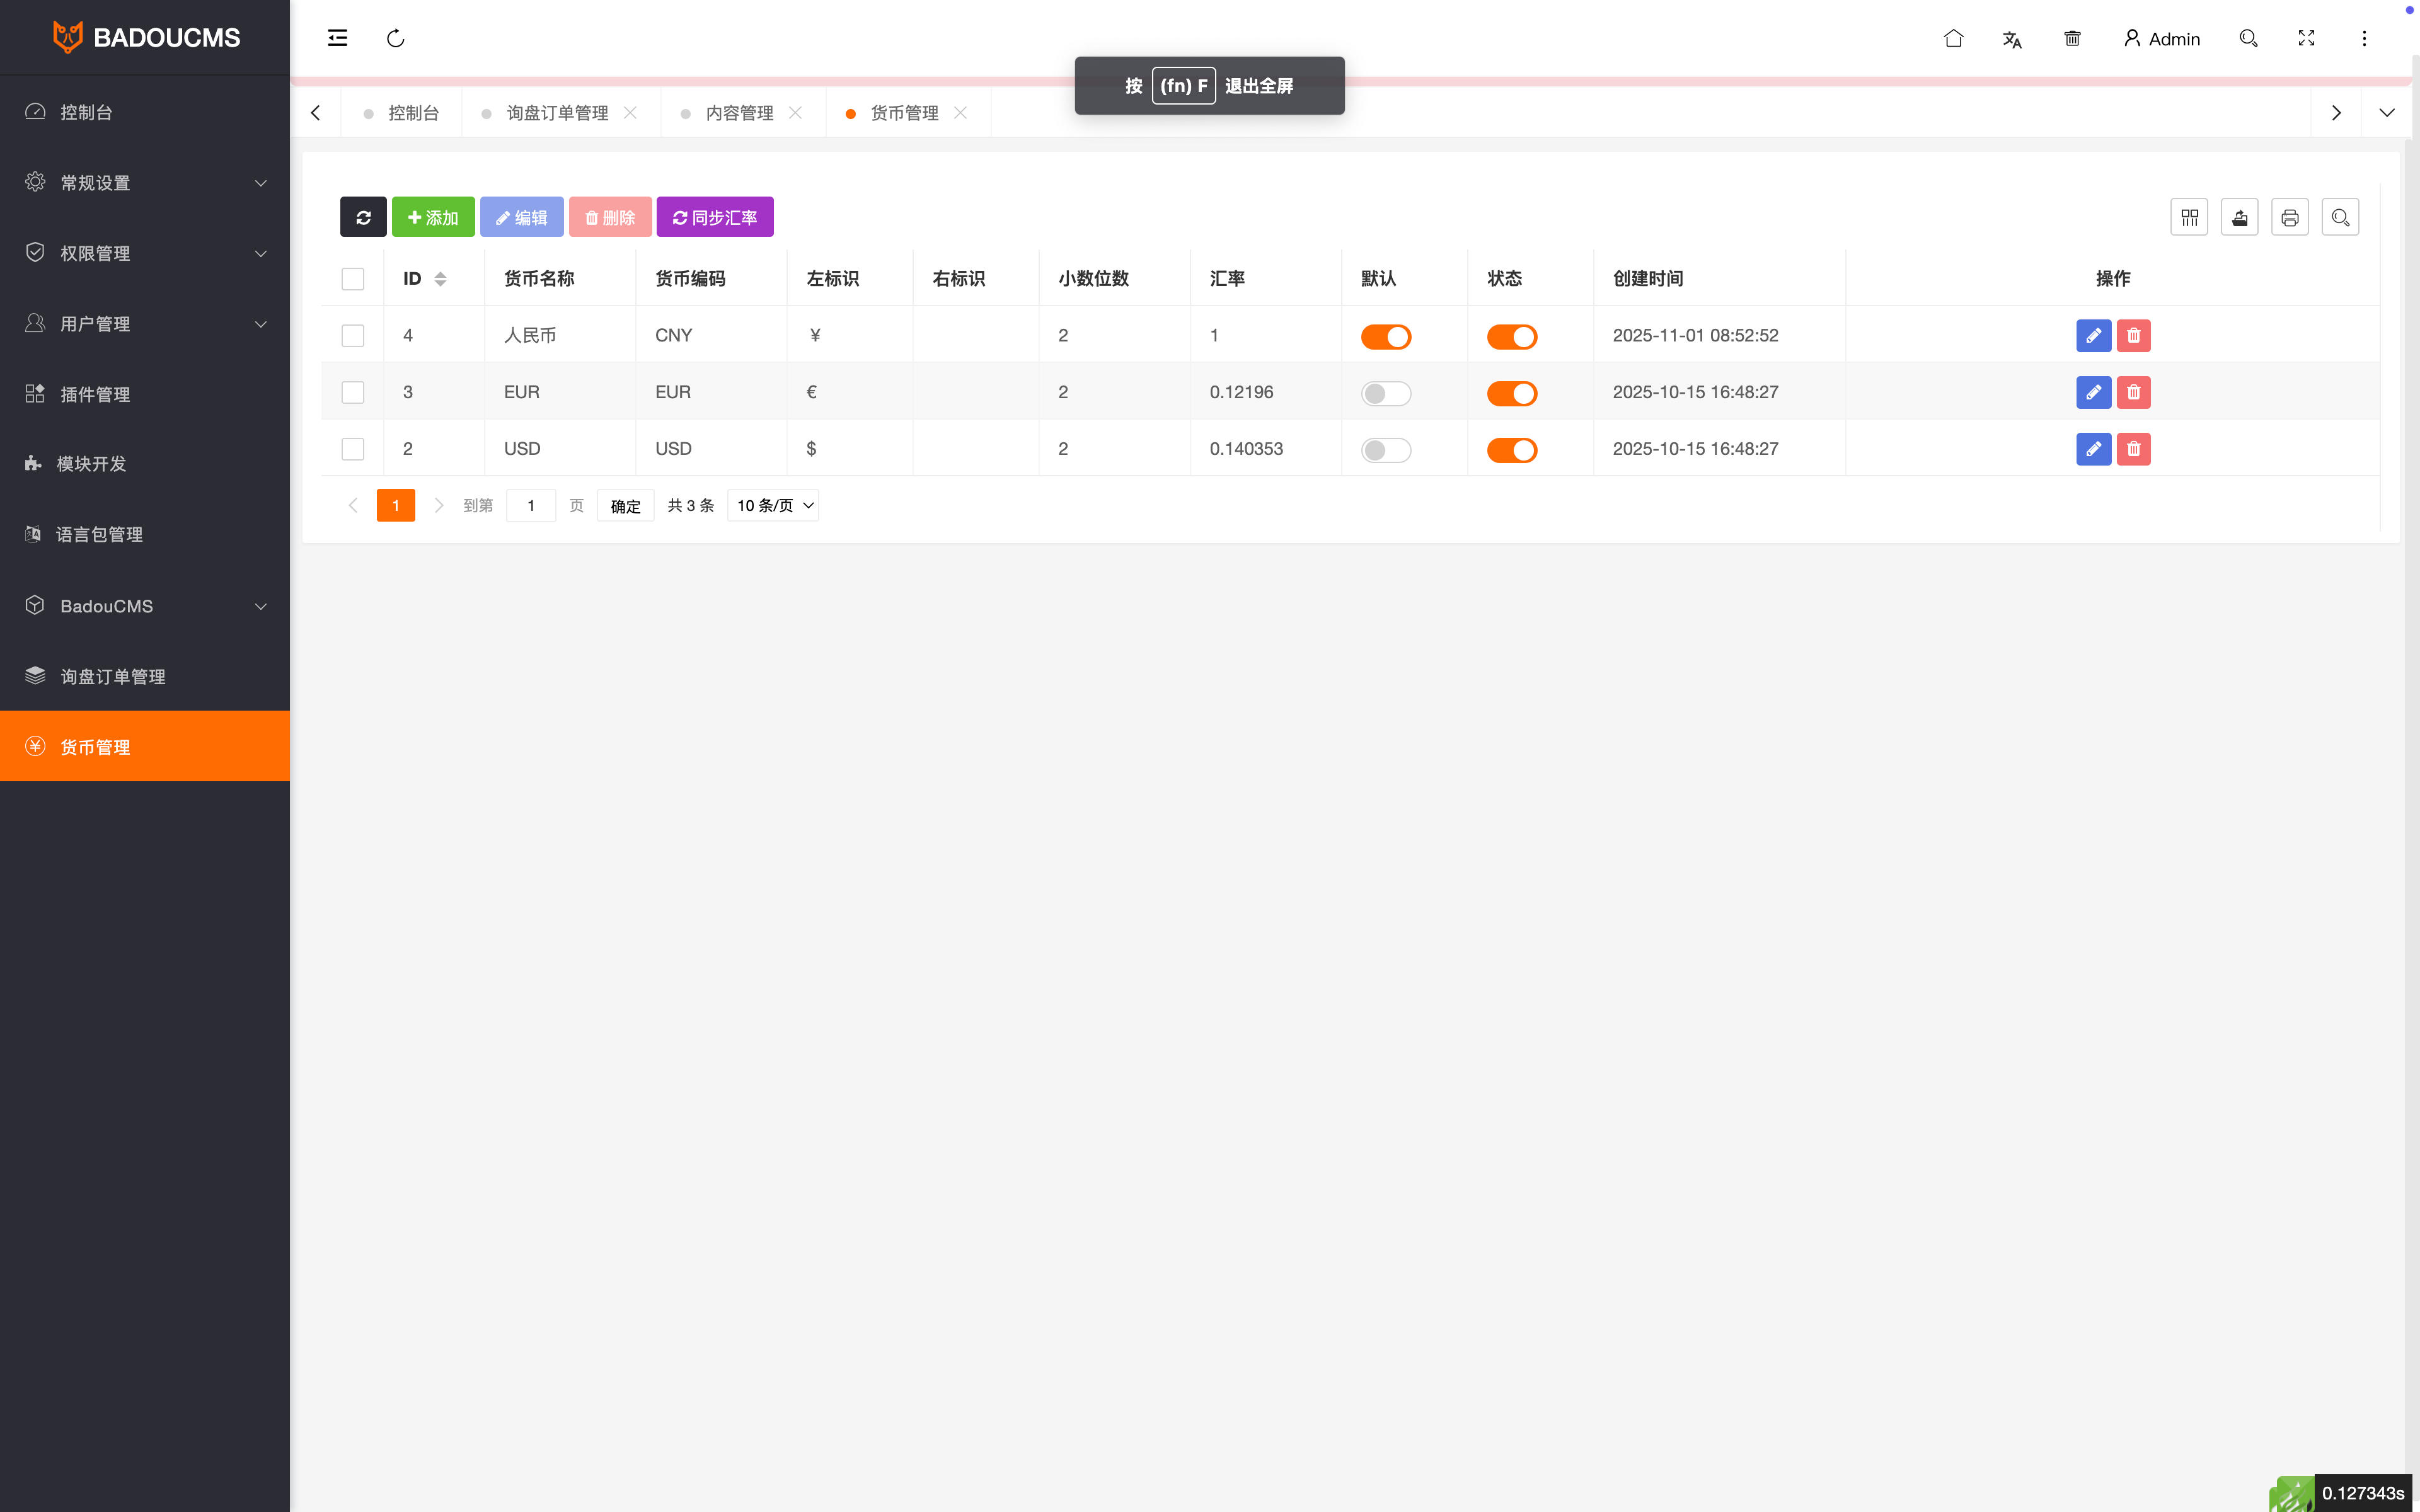Disable the status toggle for USD
The height and width of the screenshot is (1512, 2420).
[1511, 450]
